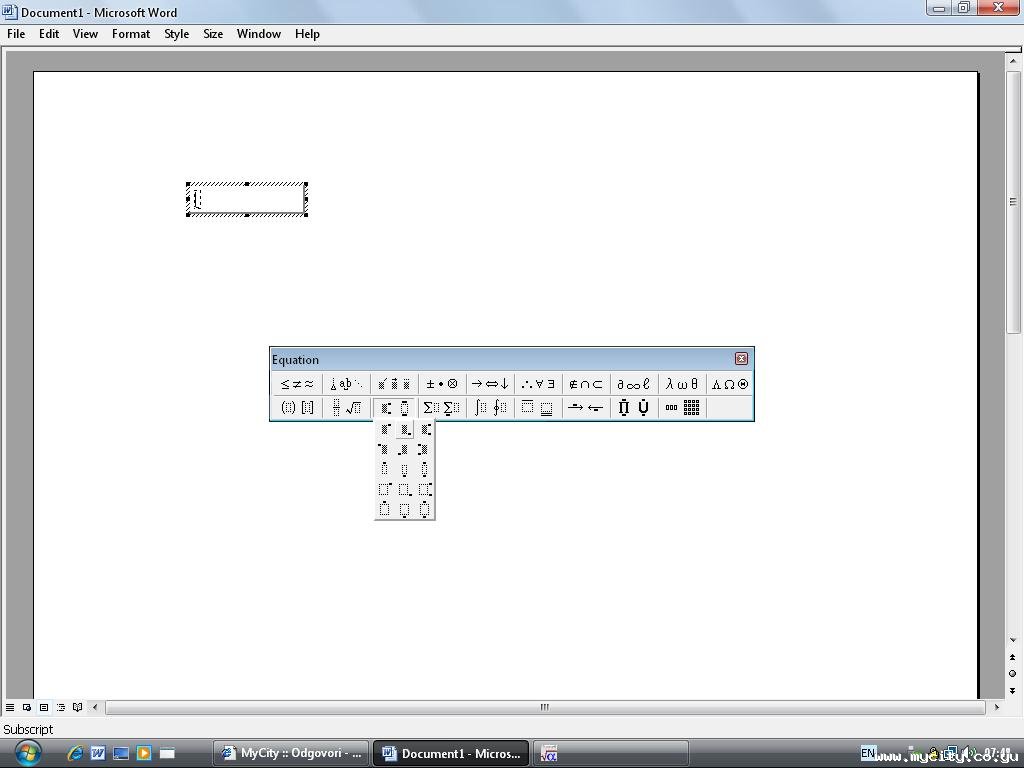Open the Window menu
Viewport: 1024px width, 768px height.
(x=259, y=34)
